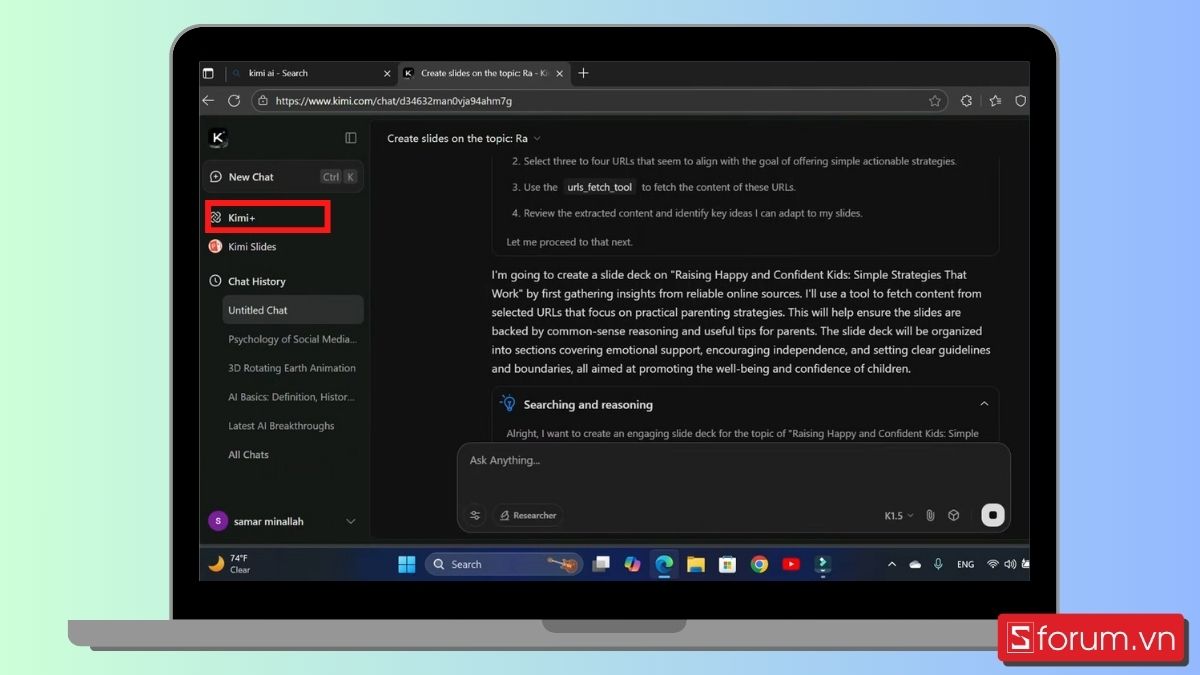Viewport: 1200px width, 675px height.
Task: Open the Windows Start menu
Action: 407,564
